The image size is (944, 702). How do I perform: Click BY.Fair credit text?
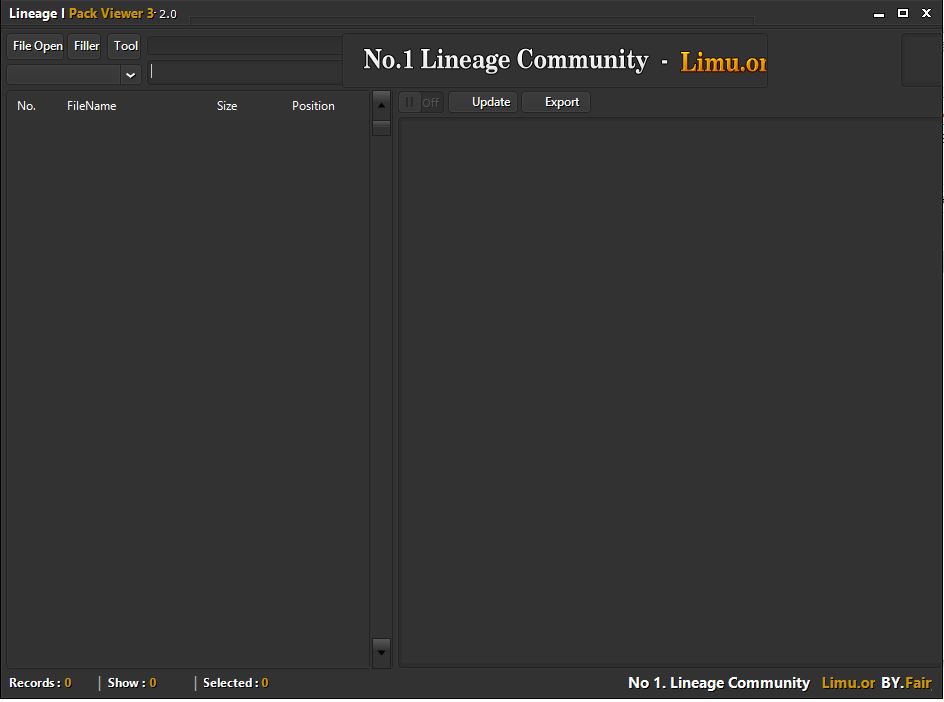[x=906, y=683]
